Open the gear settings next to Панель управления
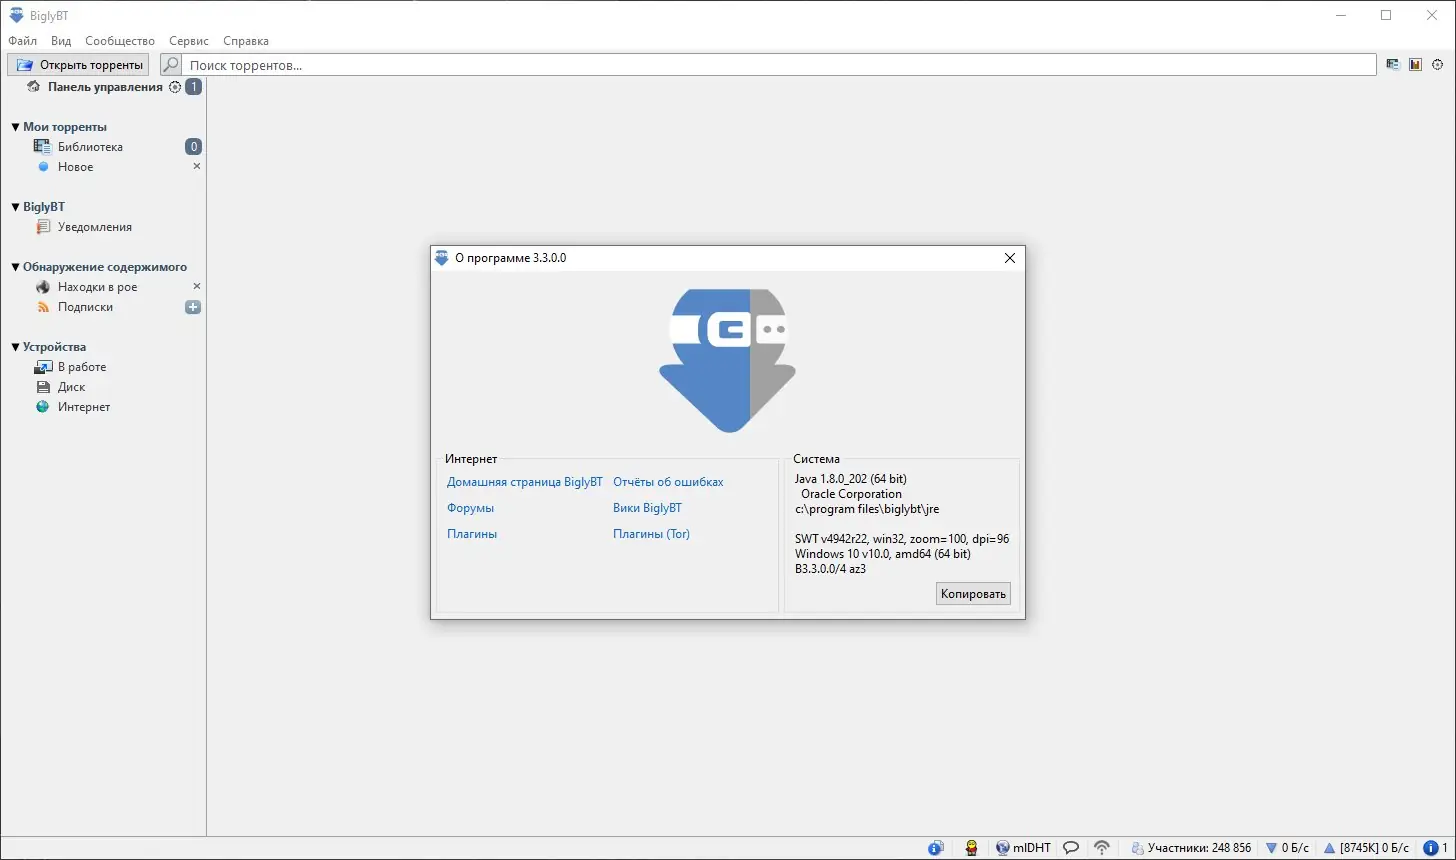This screenshot has width=1456, height=860. click(x=175, y=87)
